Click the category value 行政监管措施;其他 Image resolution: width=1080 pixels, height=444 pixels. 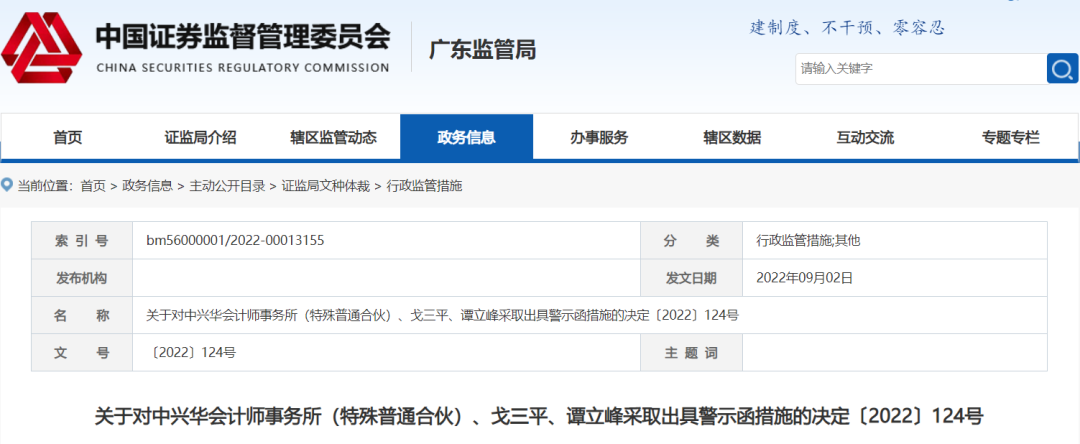(809, 240)
